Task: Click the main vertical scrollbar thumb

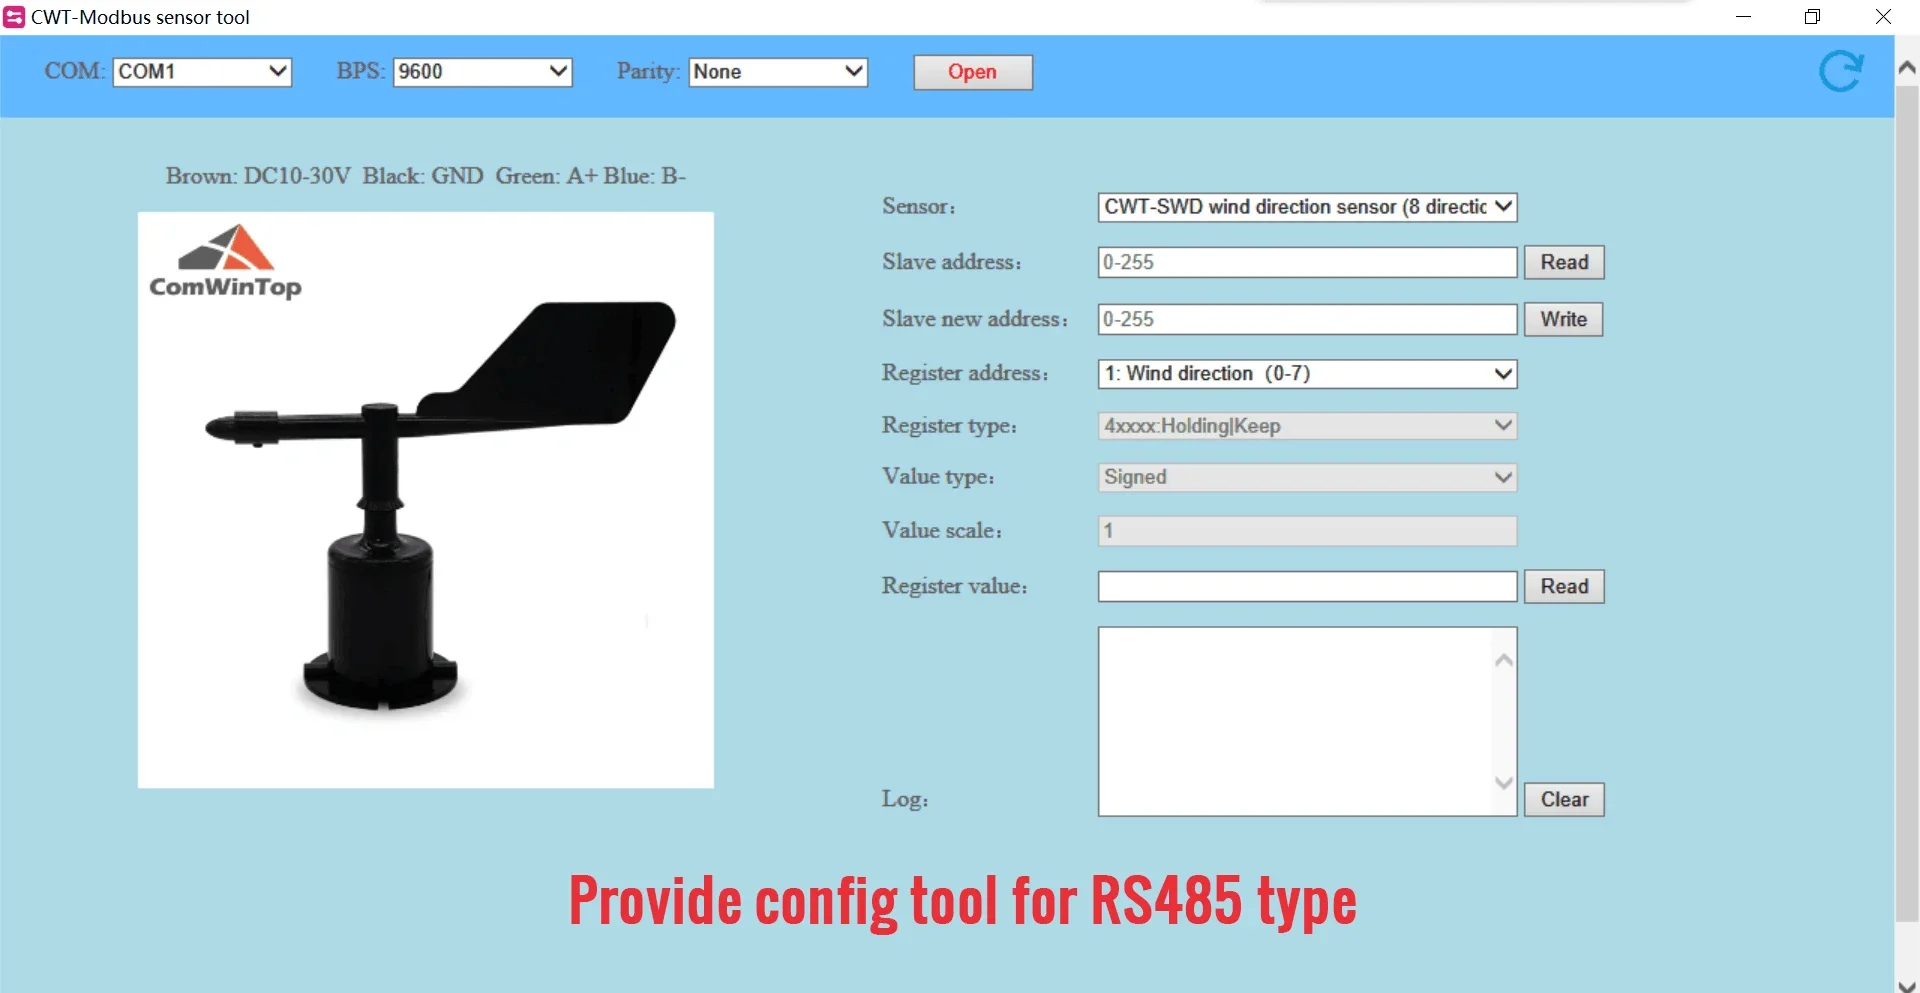Action: tap(1907, 503)
